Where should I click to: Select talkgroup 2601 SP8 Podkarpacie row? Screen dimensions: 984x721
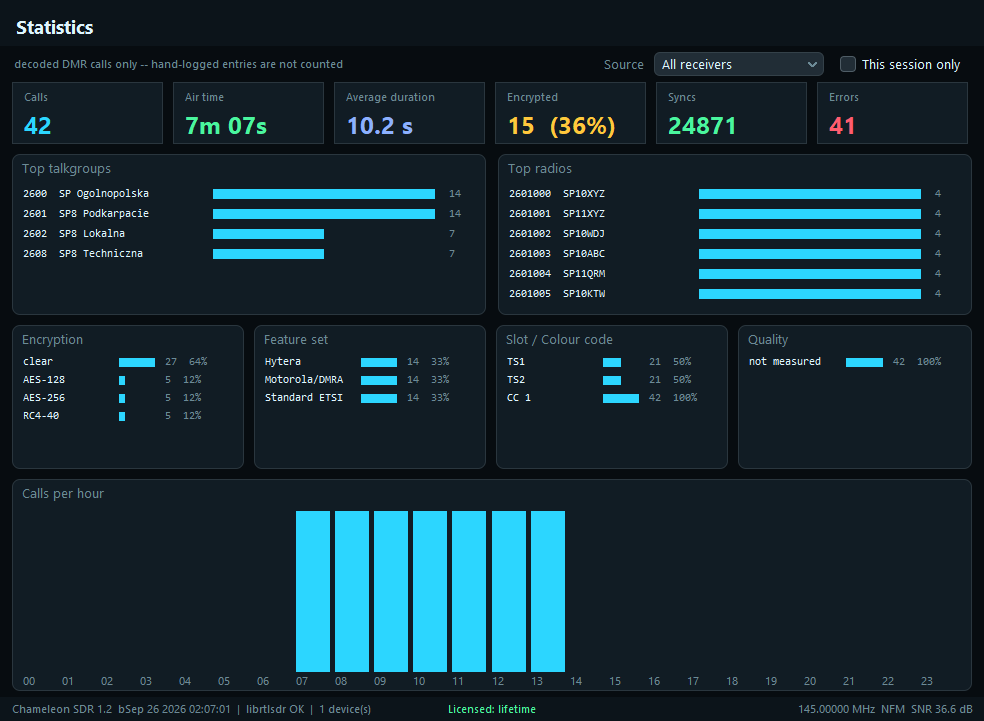coord(242,214)
